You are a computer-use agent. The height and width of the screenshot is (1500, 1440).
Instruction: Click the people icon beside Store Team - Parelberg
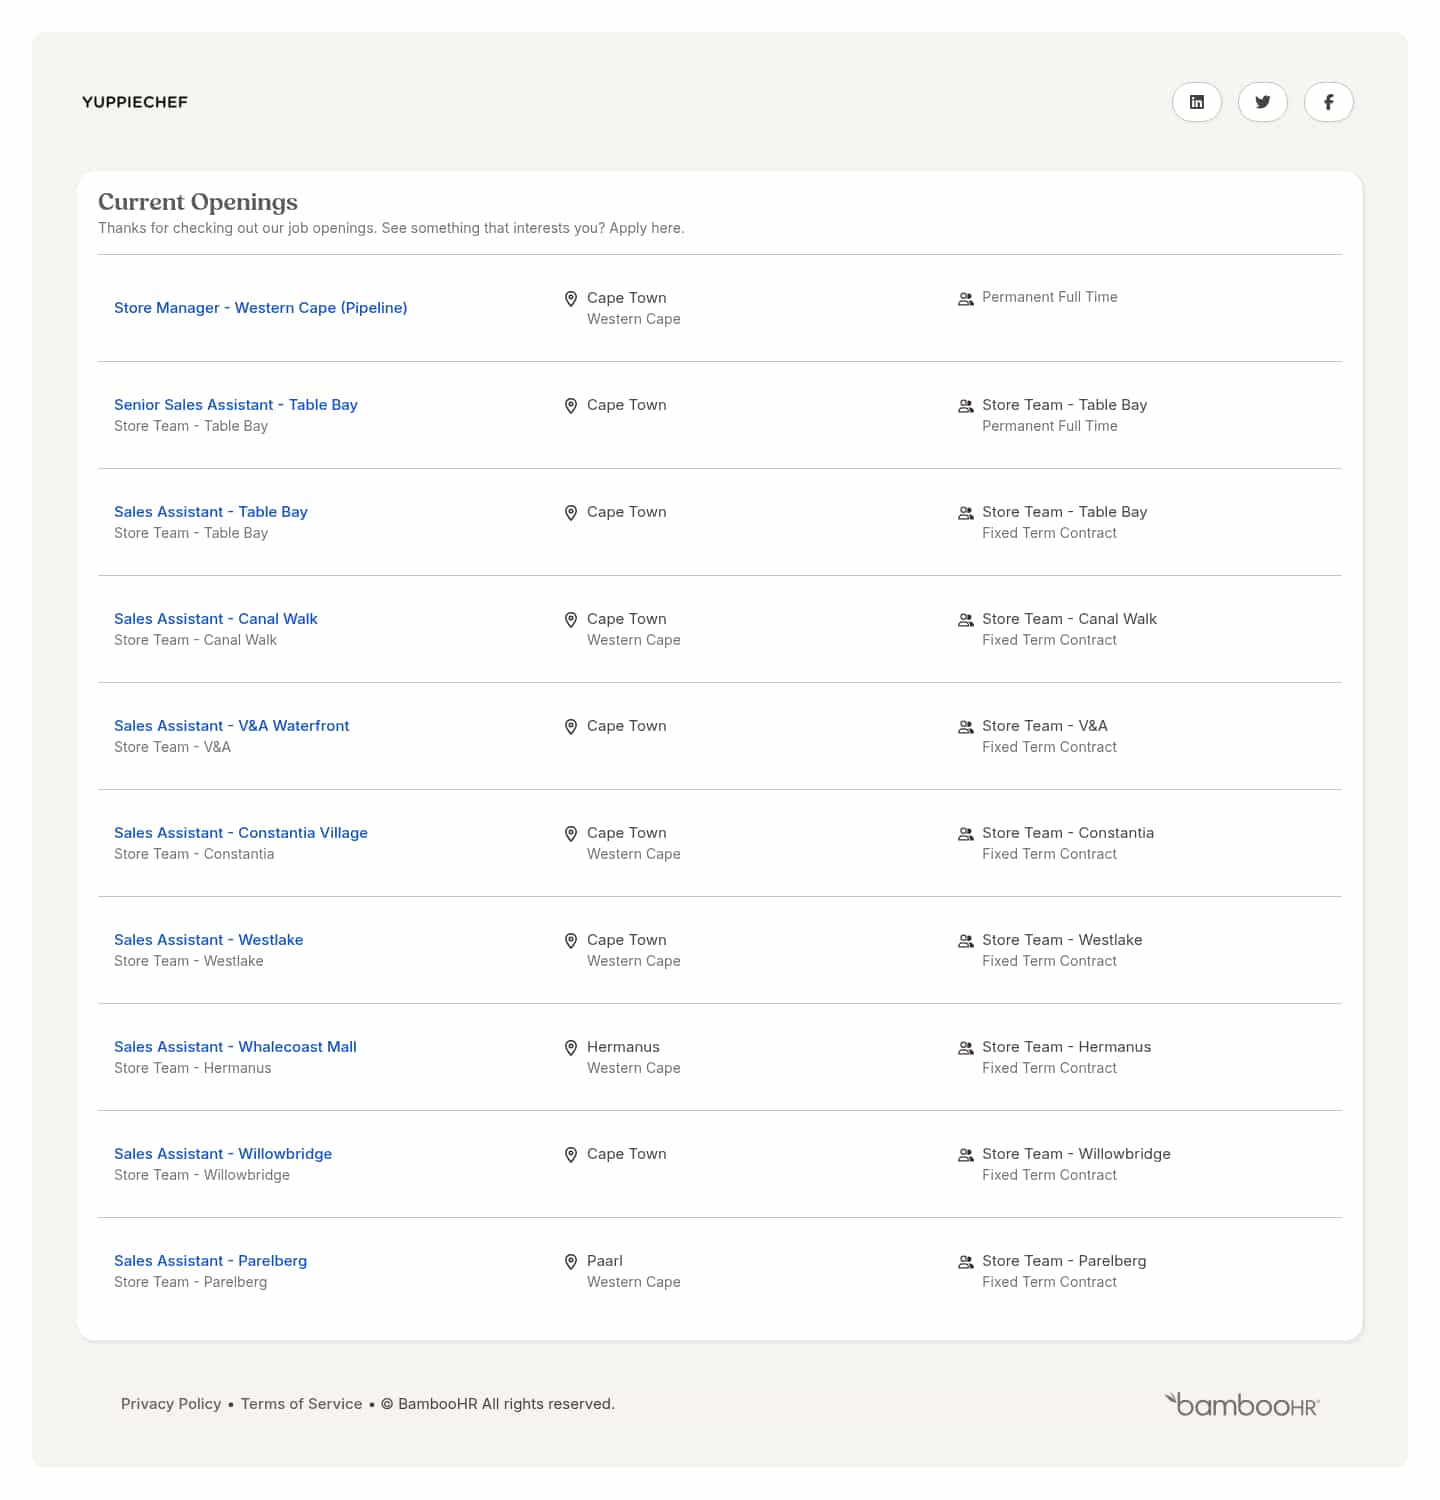966,1262
